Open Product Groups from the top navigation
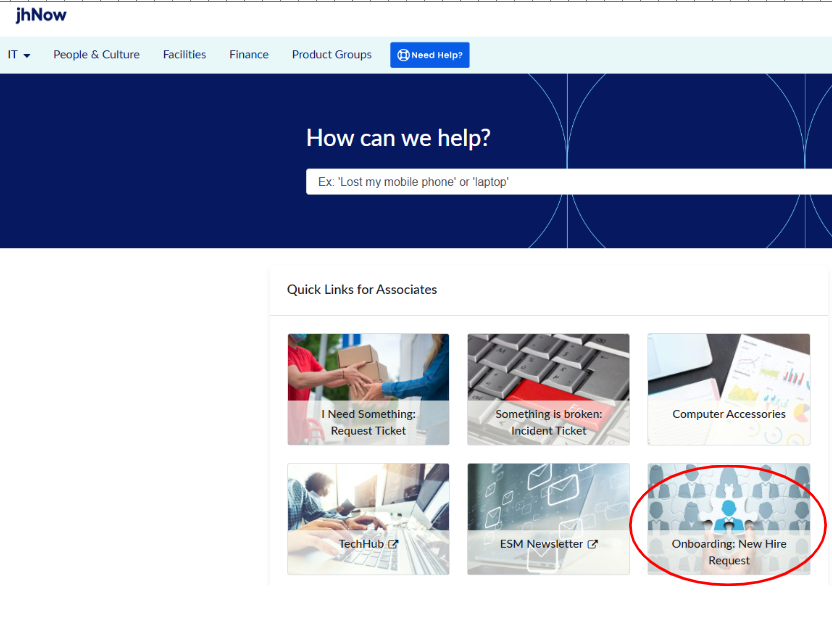This screenshot has height=625, width=832. click(x=331, y=55)
